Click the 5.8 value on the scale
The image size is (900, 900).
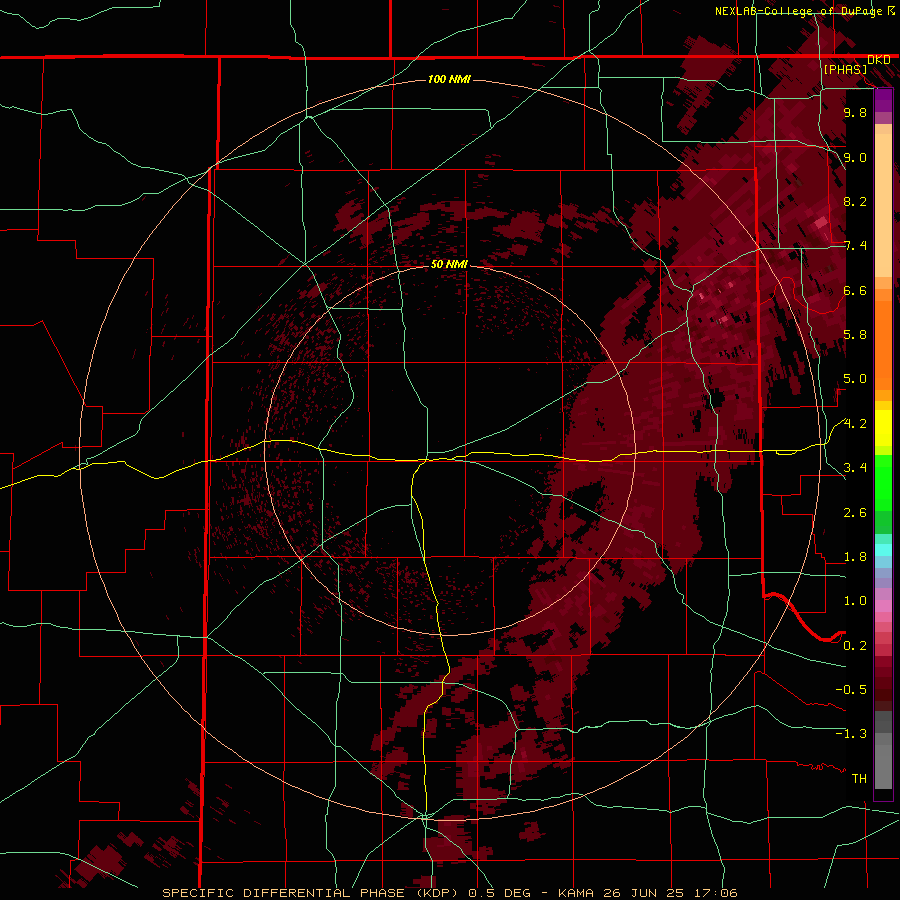click(855, 335)
